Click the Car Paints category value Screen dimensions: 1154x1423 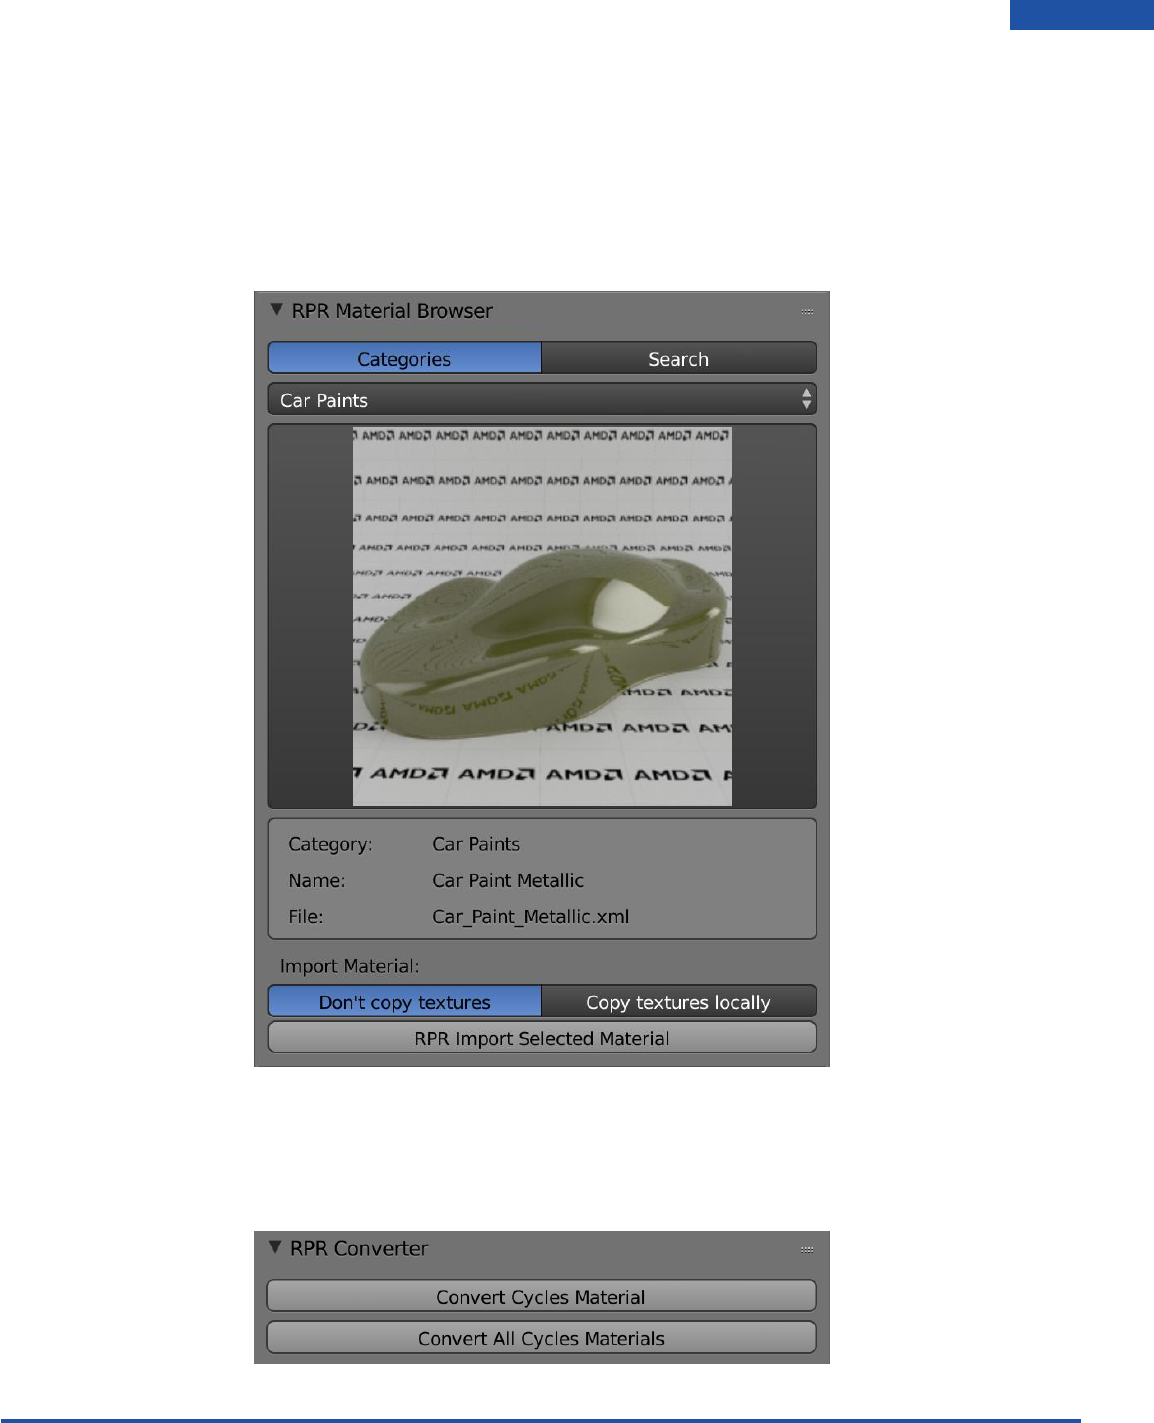(x=476, y=844)
